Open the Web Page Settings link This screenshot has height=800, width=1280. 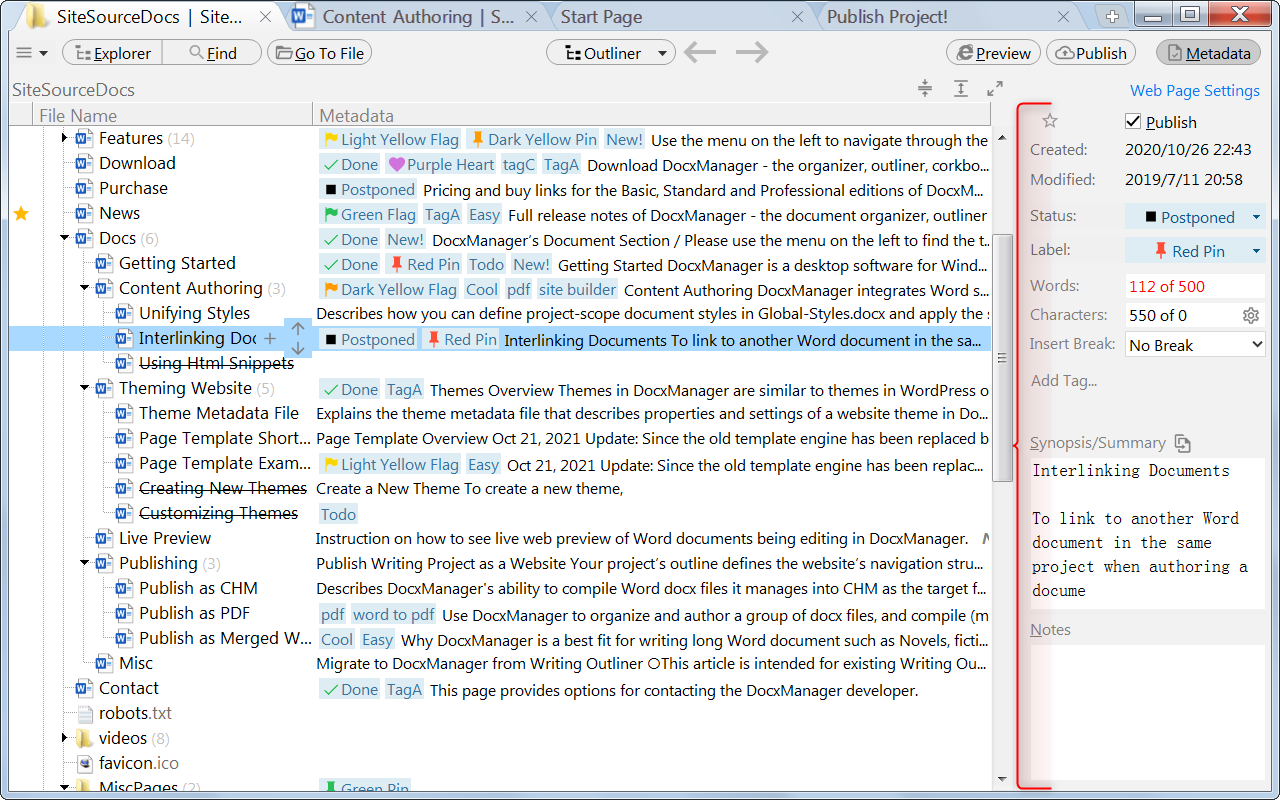tap(1194, 90)
